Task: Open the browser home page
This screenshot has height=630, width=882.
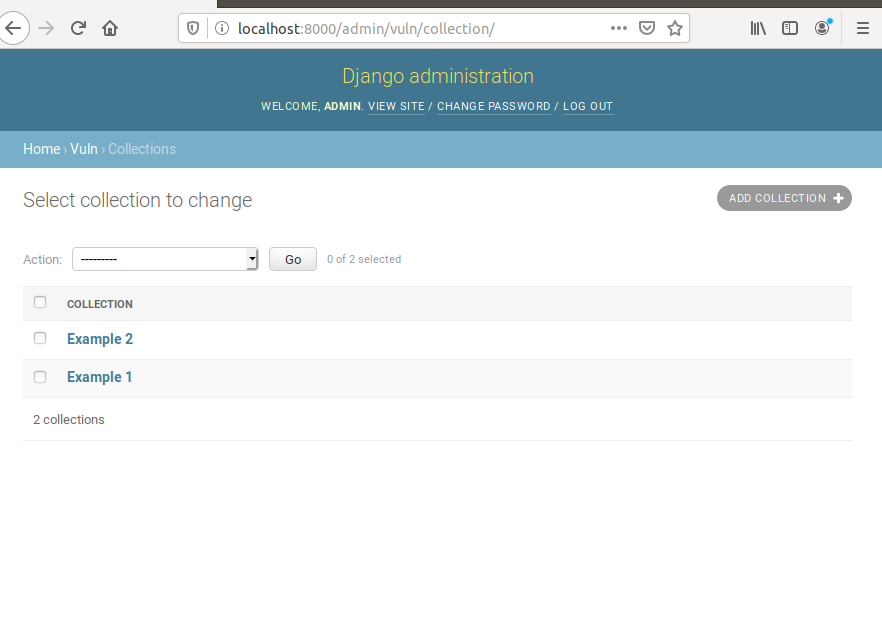Action: 110,28
